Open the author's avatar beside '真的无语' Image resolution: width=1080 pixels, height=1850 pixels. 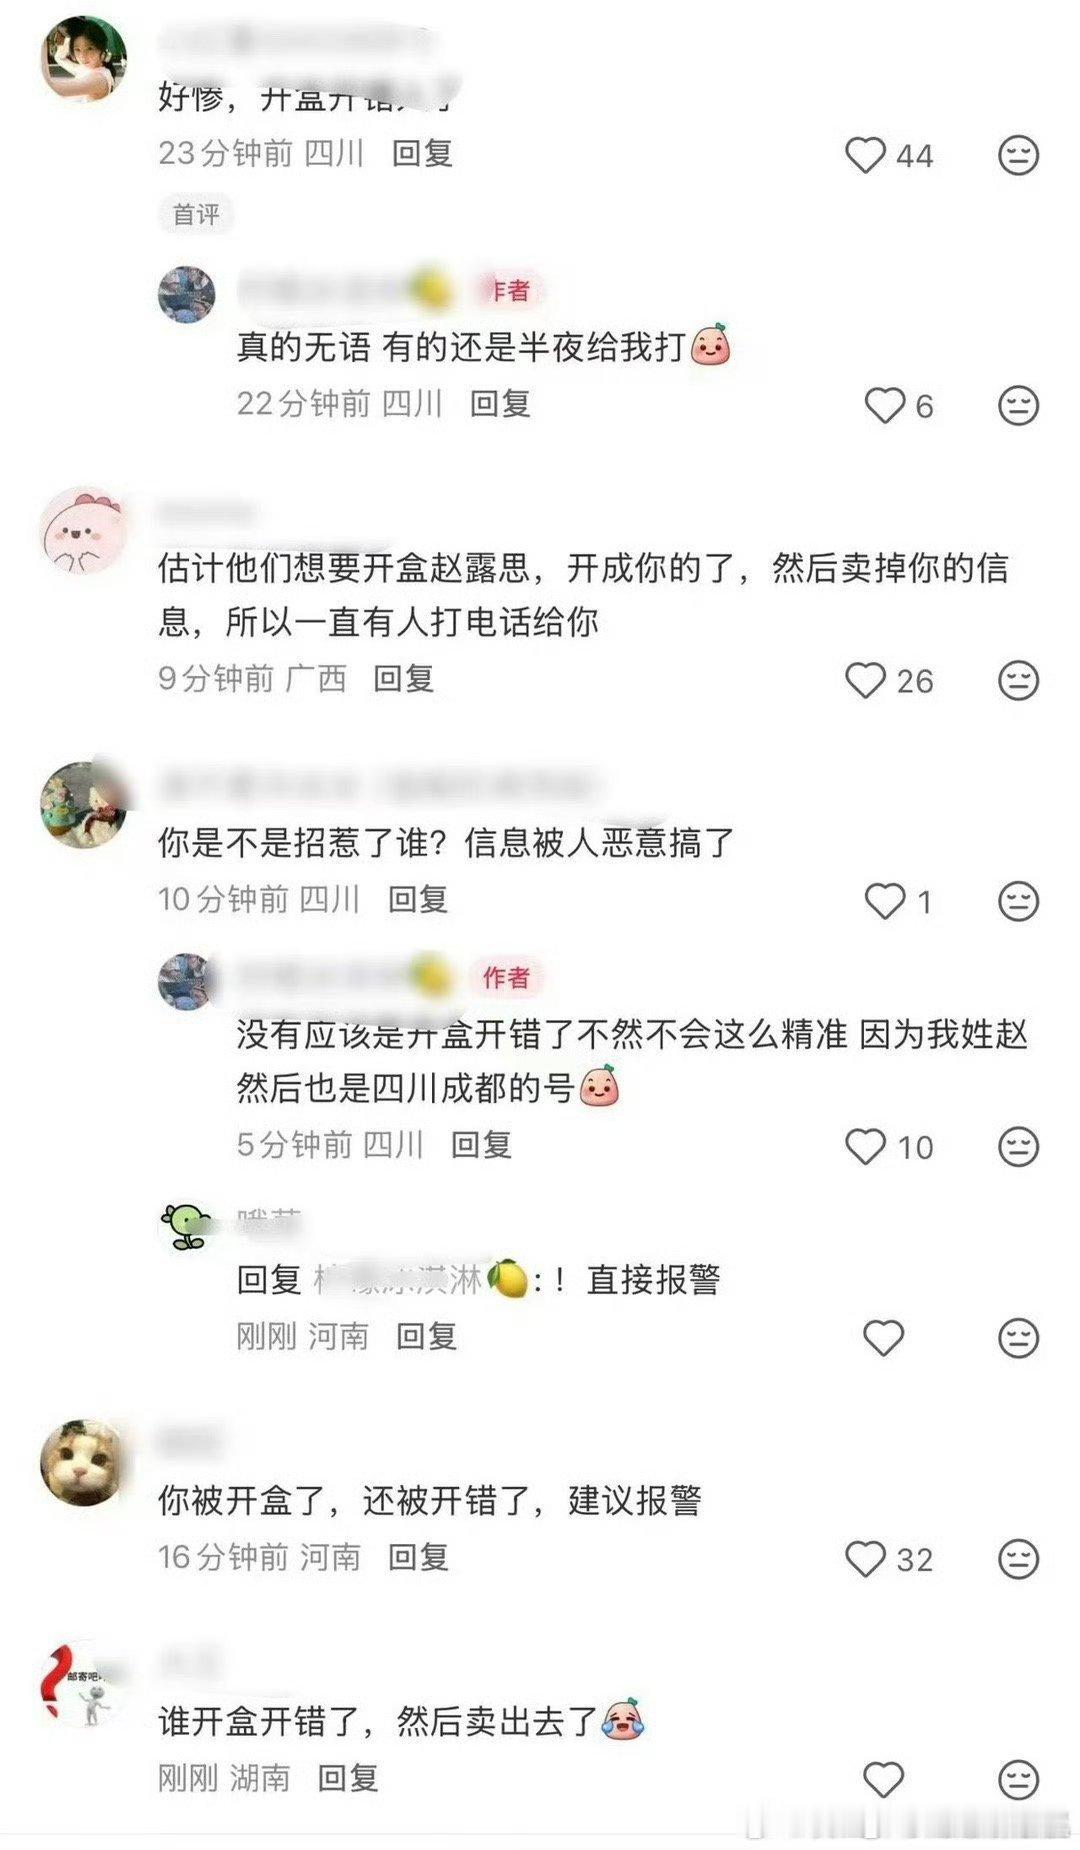tap(187, 294)
